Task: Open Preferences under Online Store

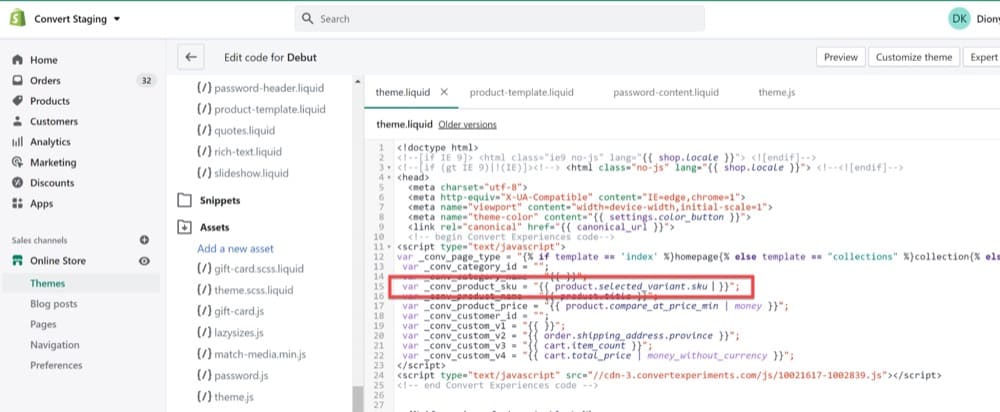Action: pos(56,365)
